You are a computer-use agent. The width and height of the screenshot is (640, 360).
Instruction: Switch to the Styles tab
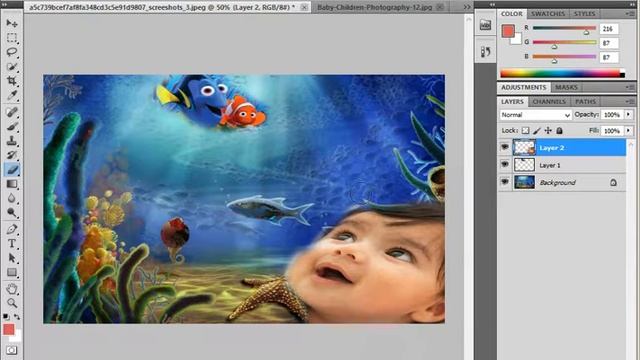click(x=584, y=14)
